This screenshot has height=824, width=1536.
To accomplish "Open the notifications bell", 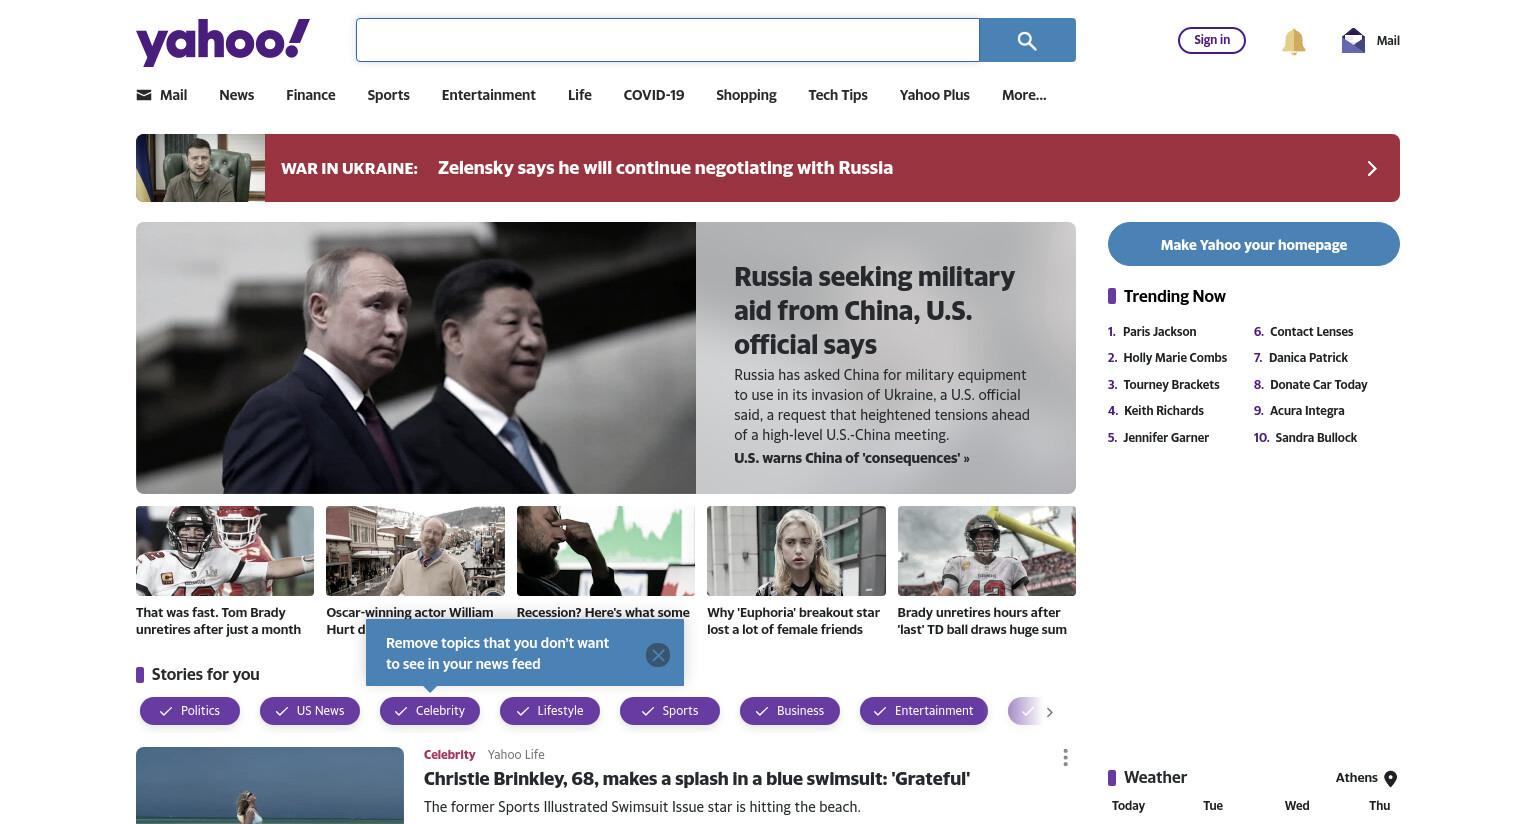I will (1293, 41).
